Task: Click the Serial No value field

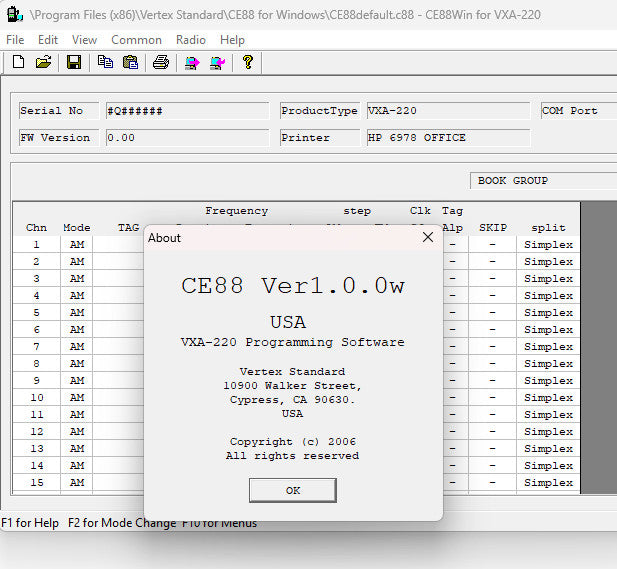Action: click(187, 111)
